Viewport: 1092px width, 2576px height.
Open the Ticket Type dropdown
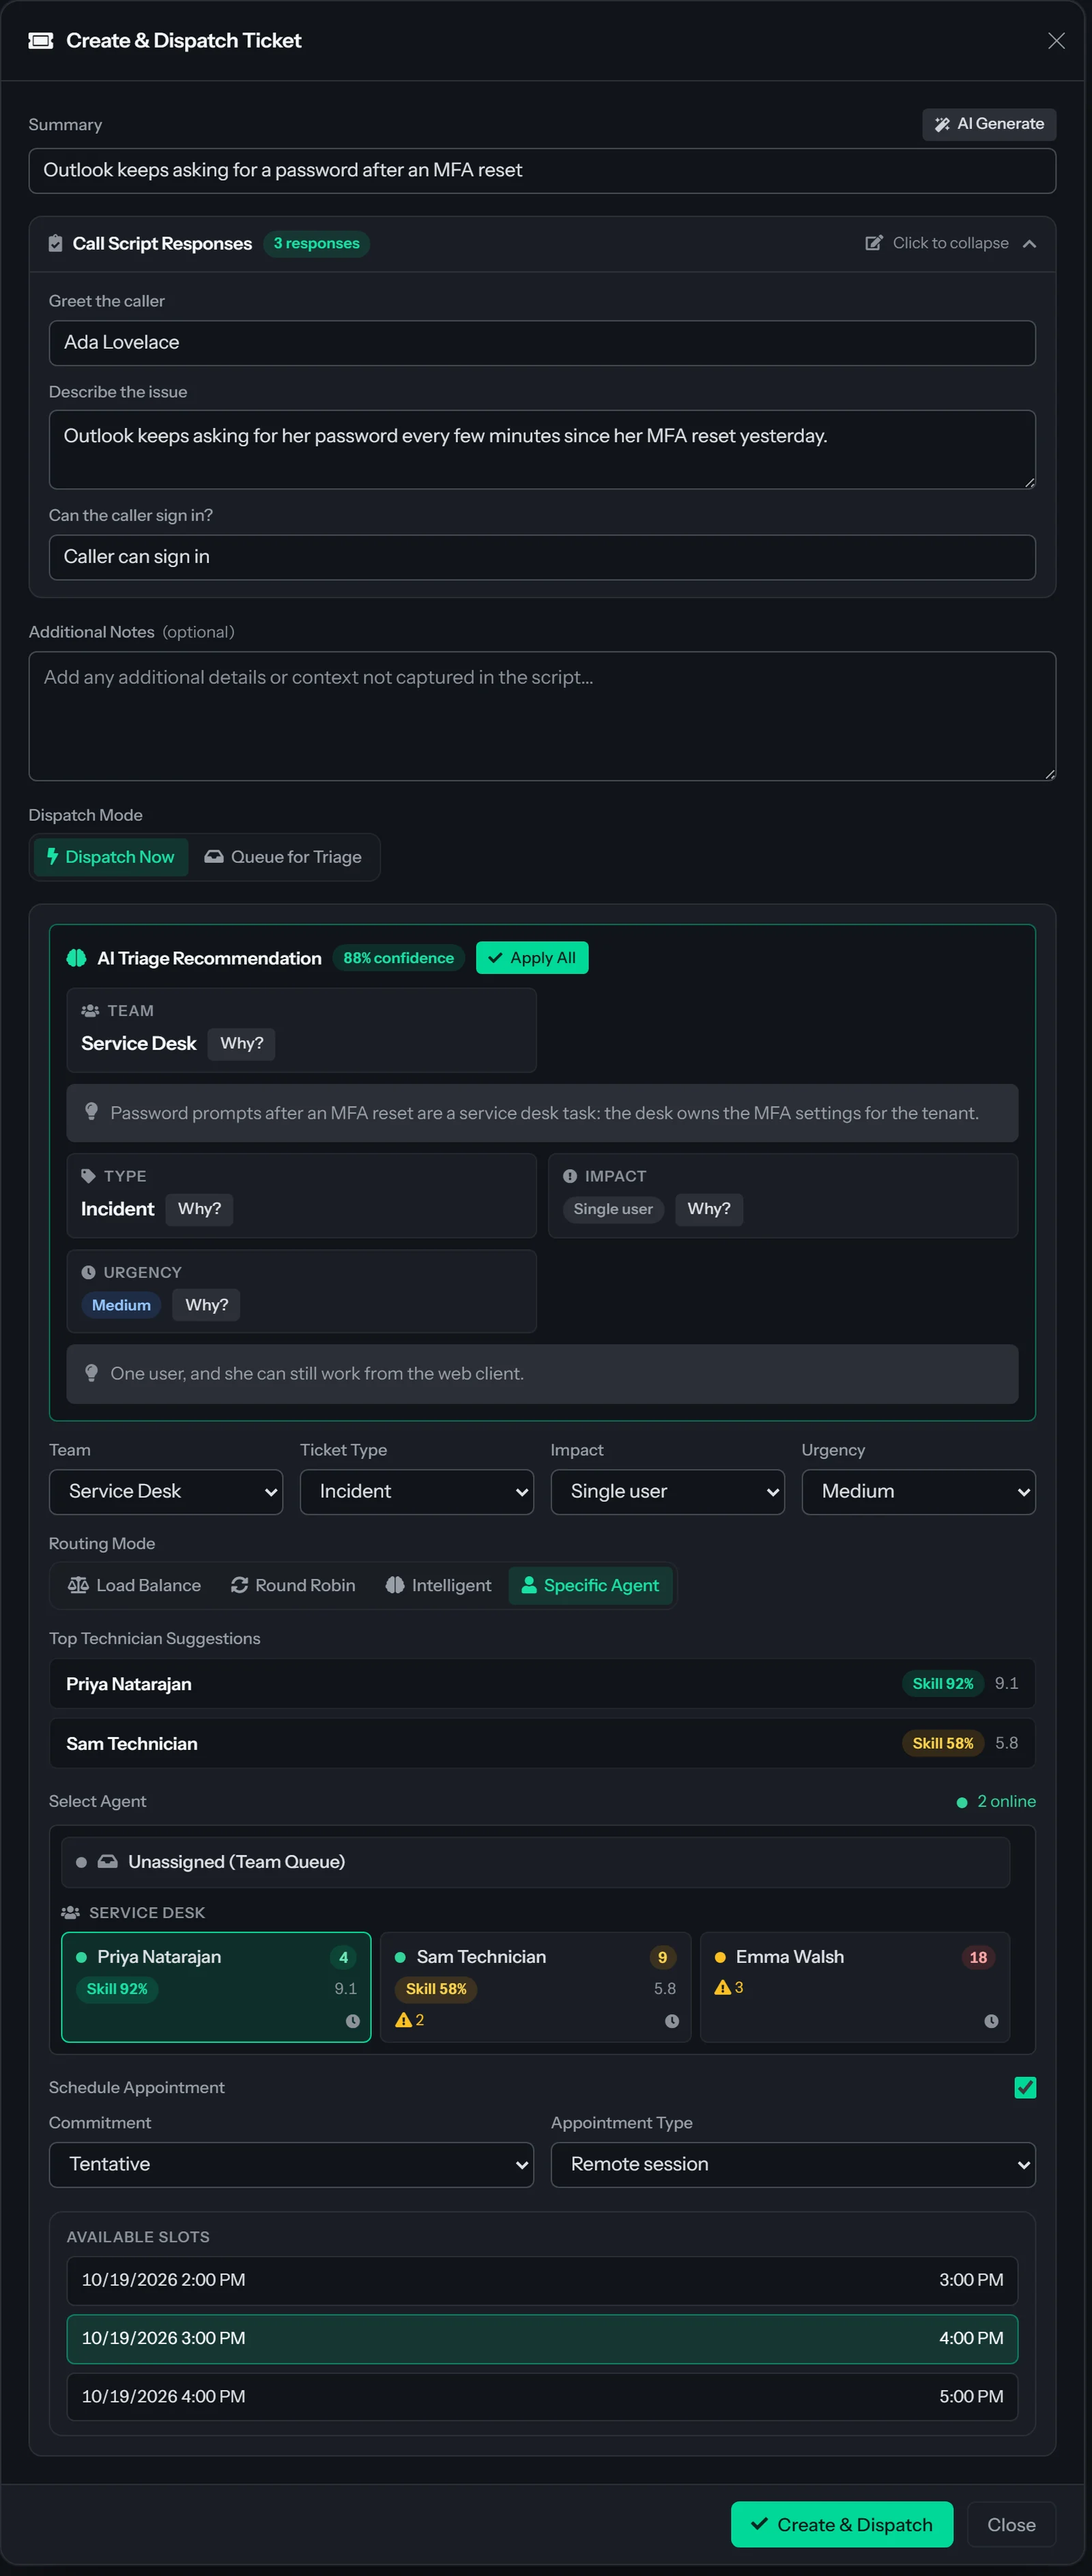pyautogui.click(x=416, y=1491)
